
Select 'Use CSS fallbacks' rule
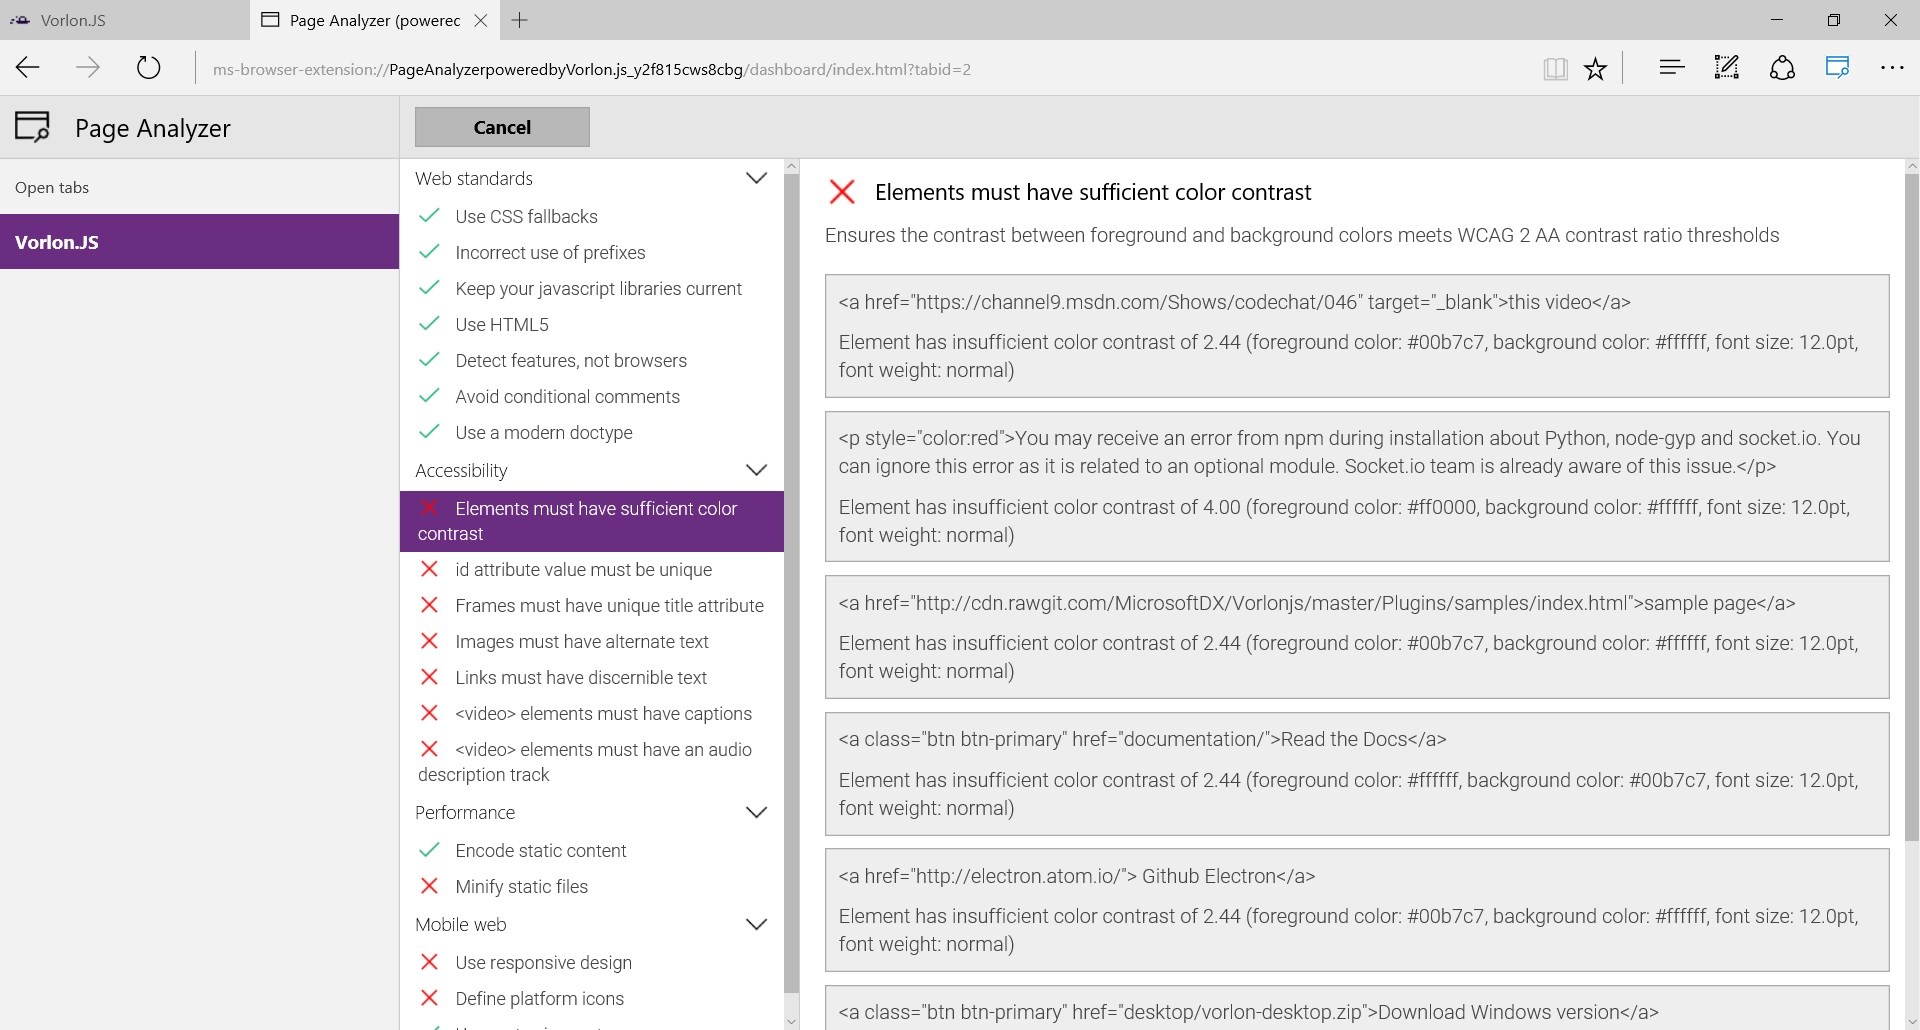[526, 217]
